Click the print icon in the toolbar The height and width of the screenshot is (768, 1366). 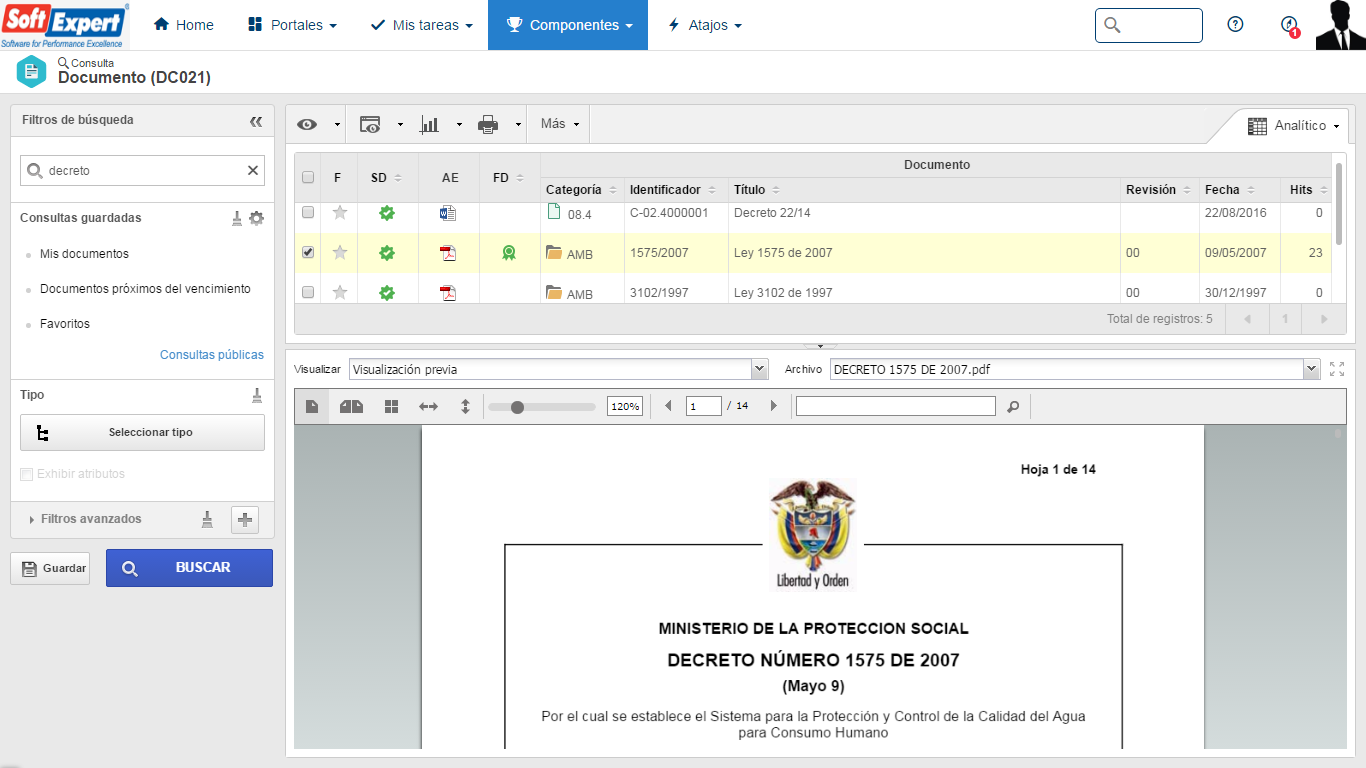(x=488, y=124)
